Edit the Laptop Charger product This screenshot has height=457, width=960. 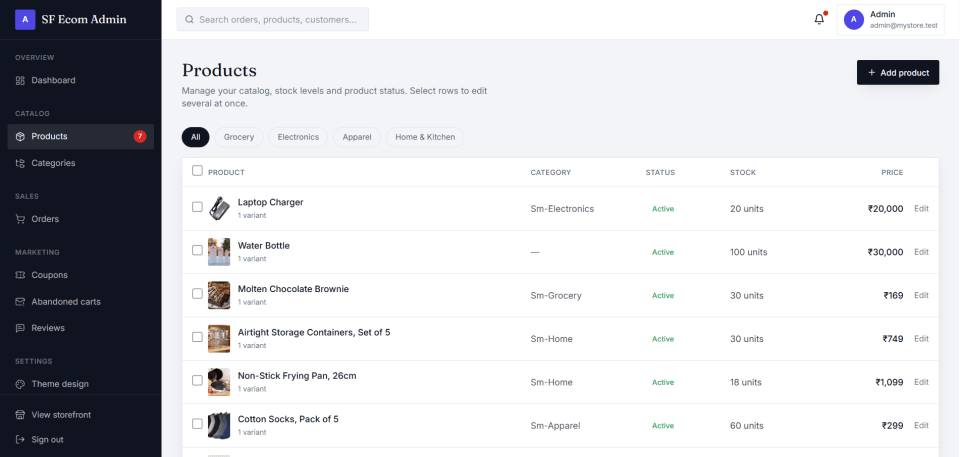point(921,208)
